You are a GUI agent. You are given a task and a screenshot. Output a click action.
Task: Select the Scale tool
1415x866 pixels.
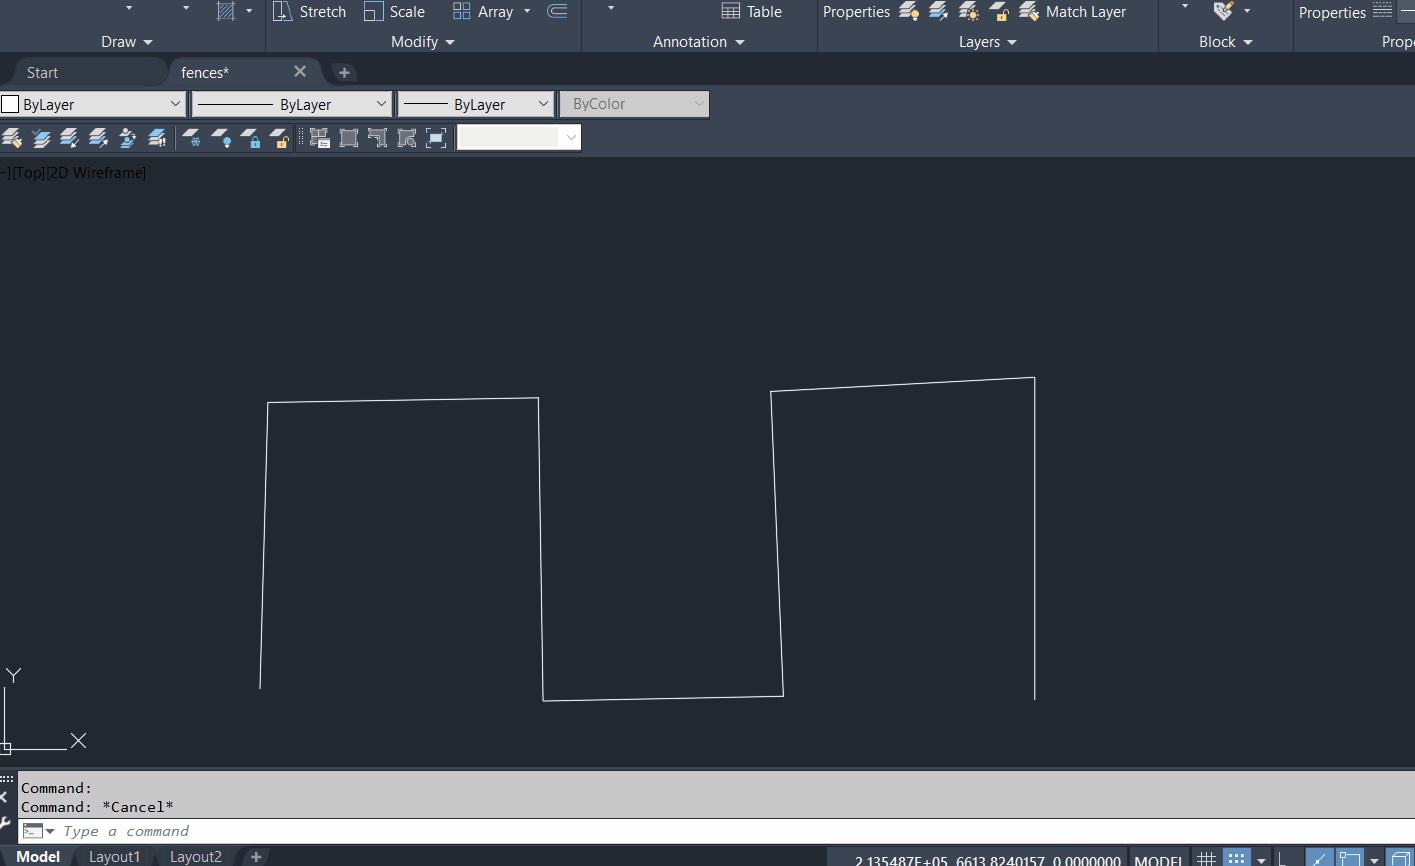(x=394, y=11)
